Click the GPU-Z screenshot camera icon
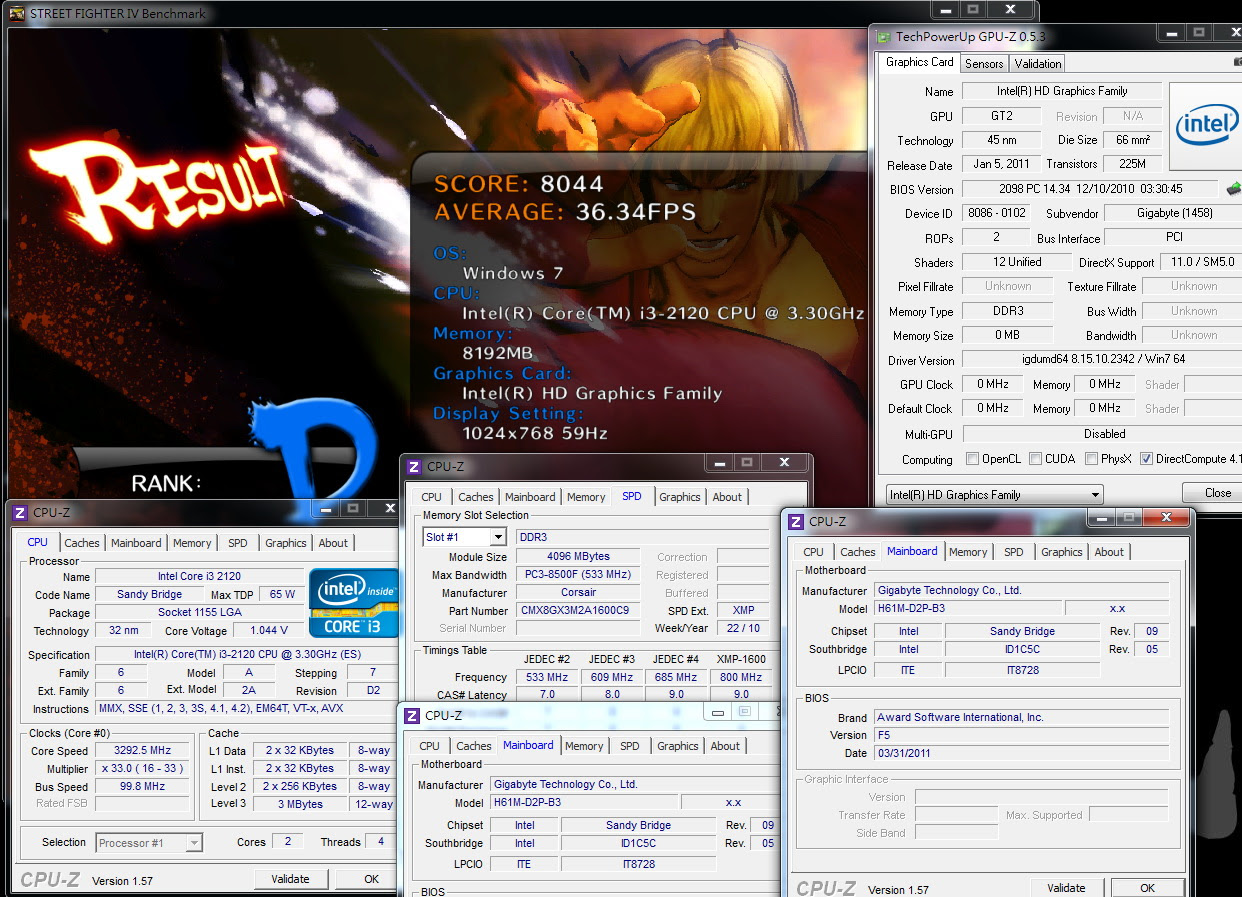This screenshot has width=1242, height=897. pyautogui.click(x=1237, y=63)
